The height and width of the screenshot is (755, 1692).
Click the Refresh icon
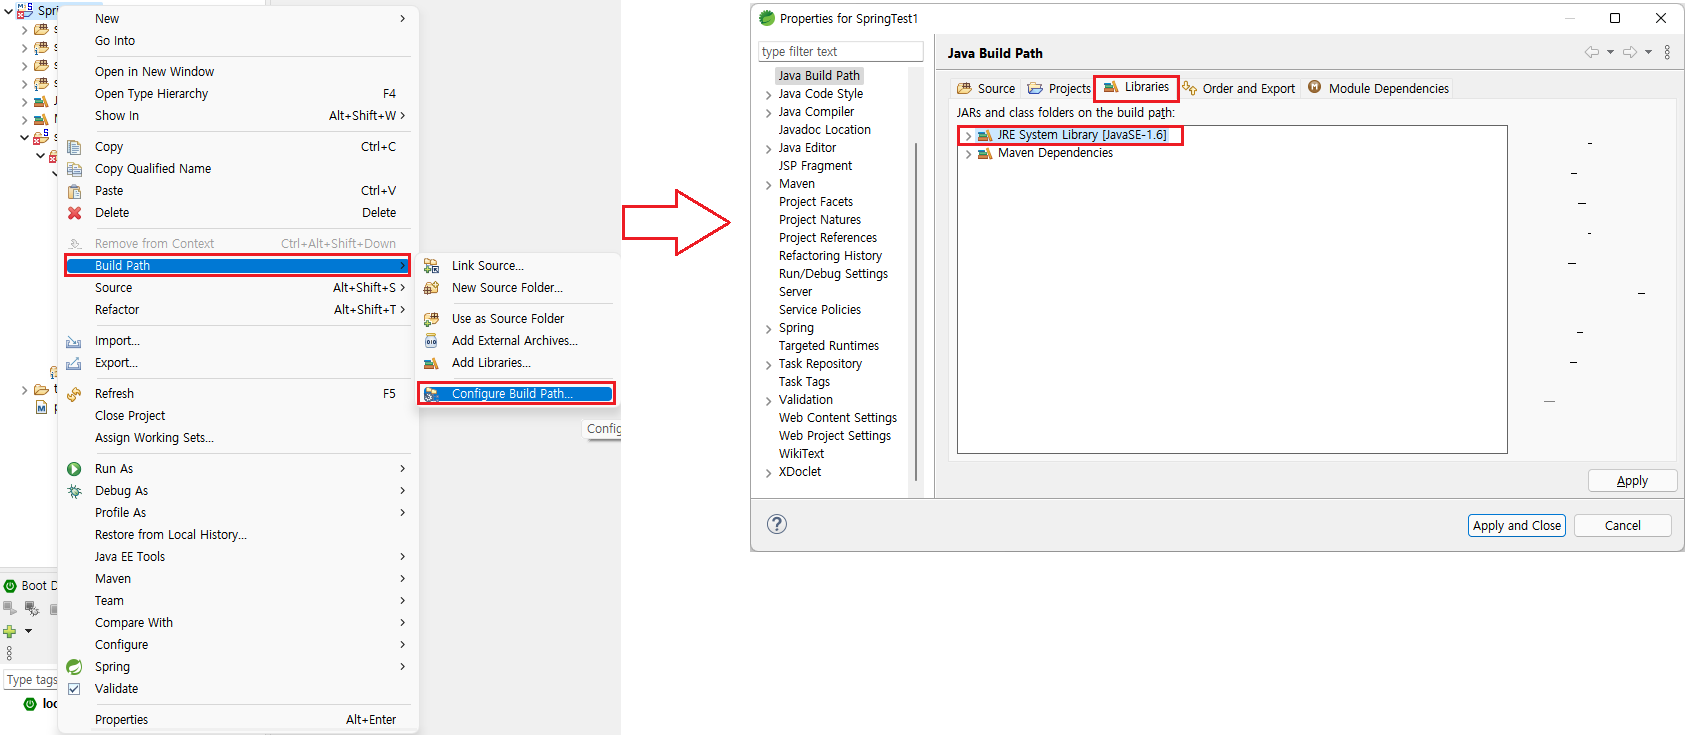(x=74, y=394)
